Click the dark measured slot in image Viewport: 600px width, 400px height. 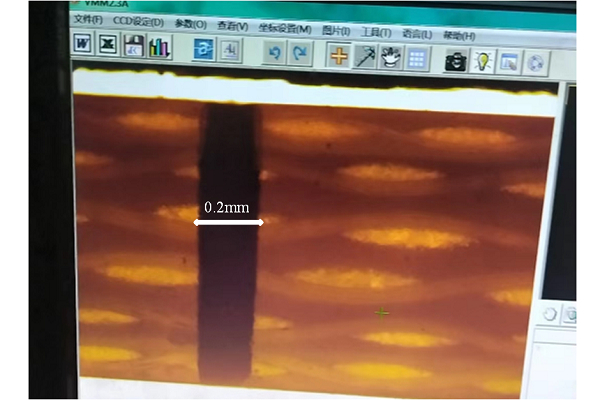[228, 243]
